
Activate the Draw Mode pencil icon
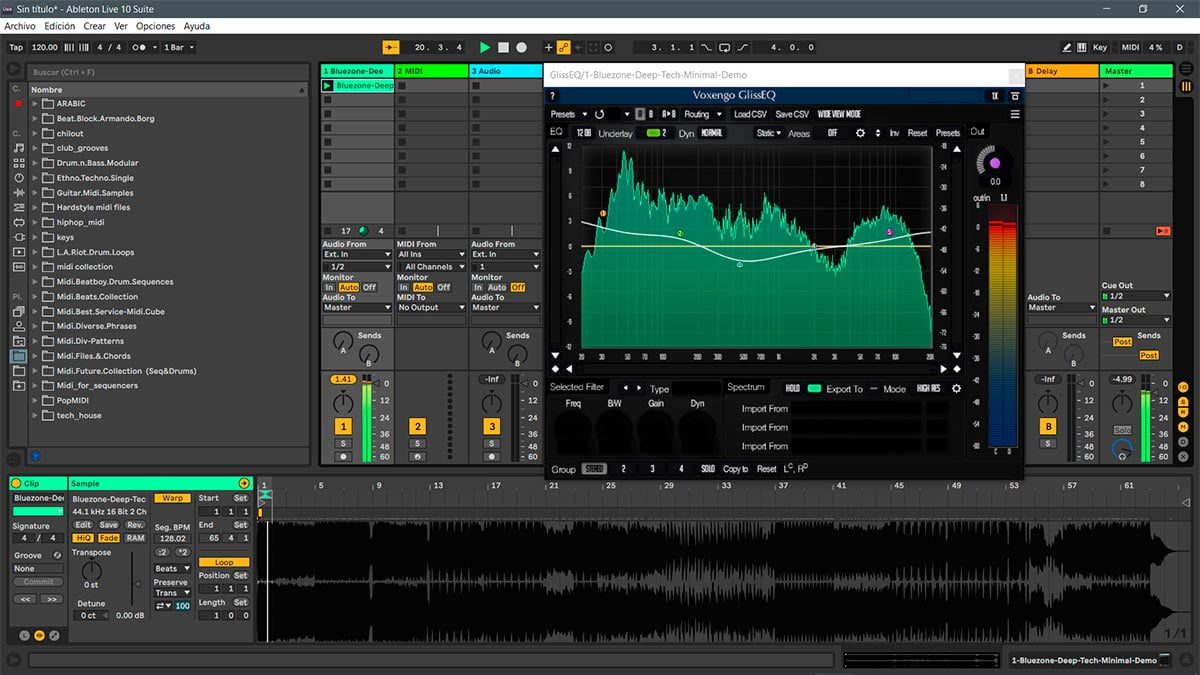(x=1067, y=47)
